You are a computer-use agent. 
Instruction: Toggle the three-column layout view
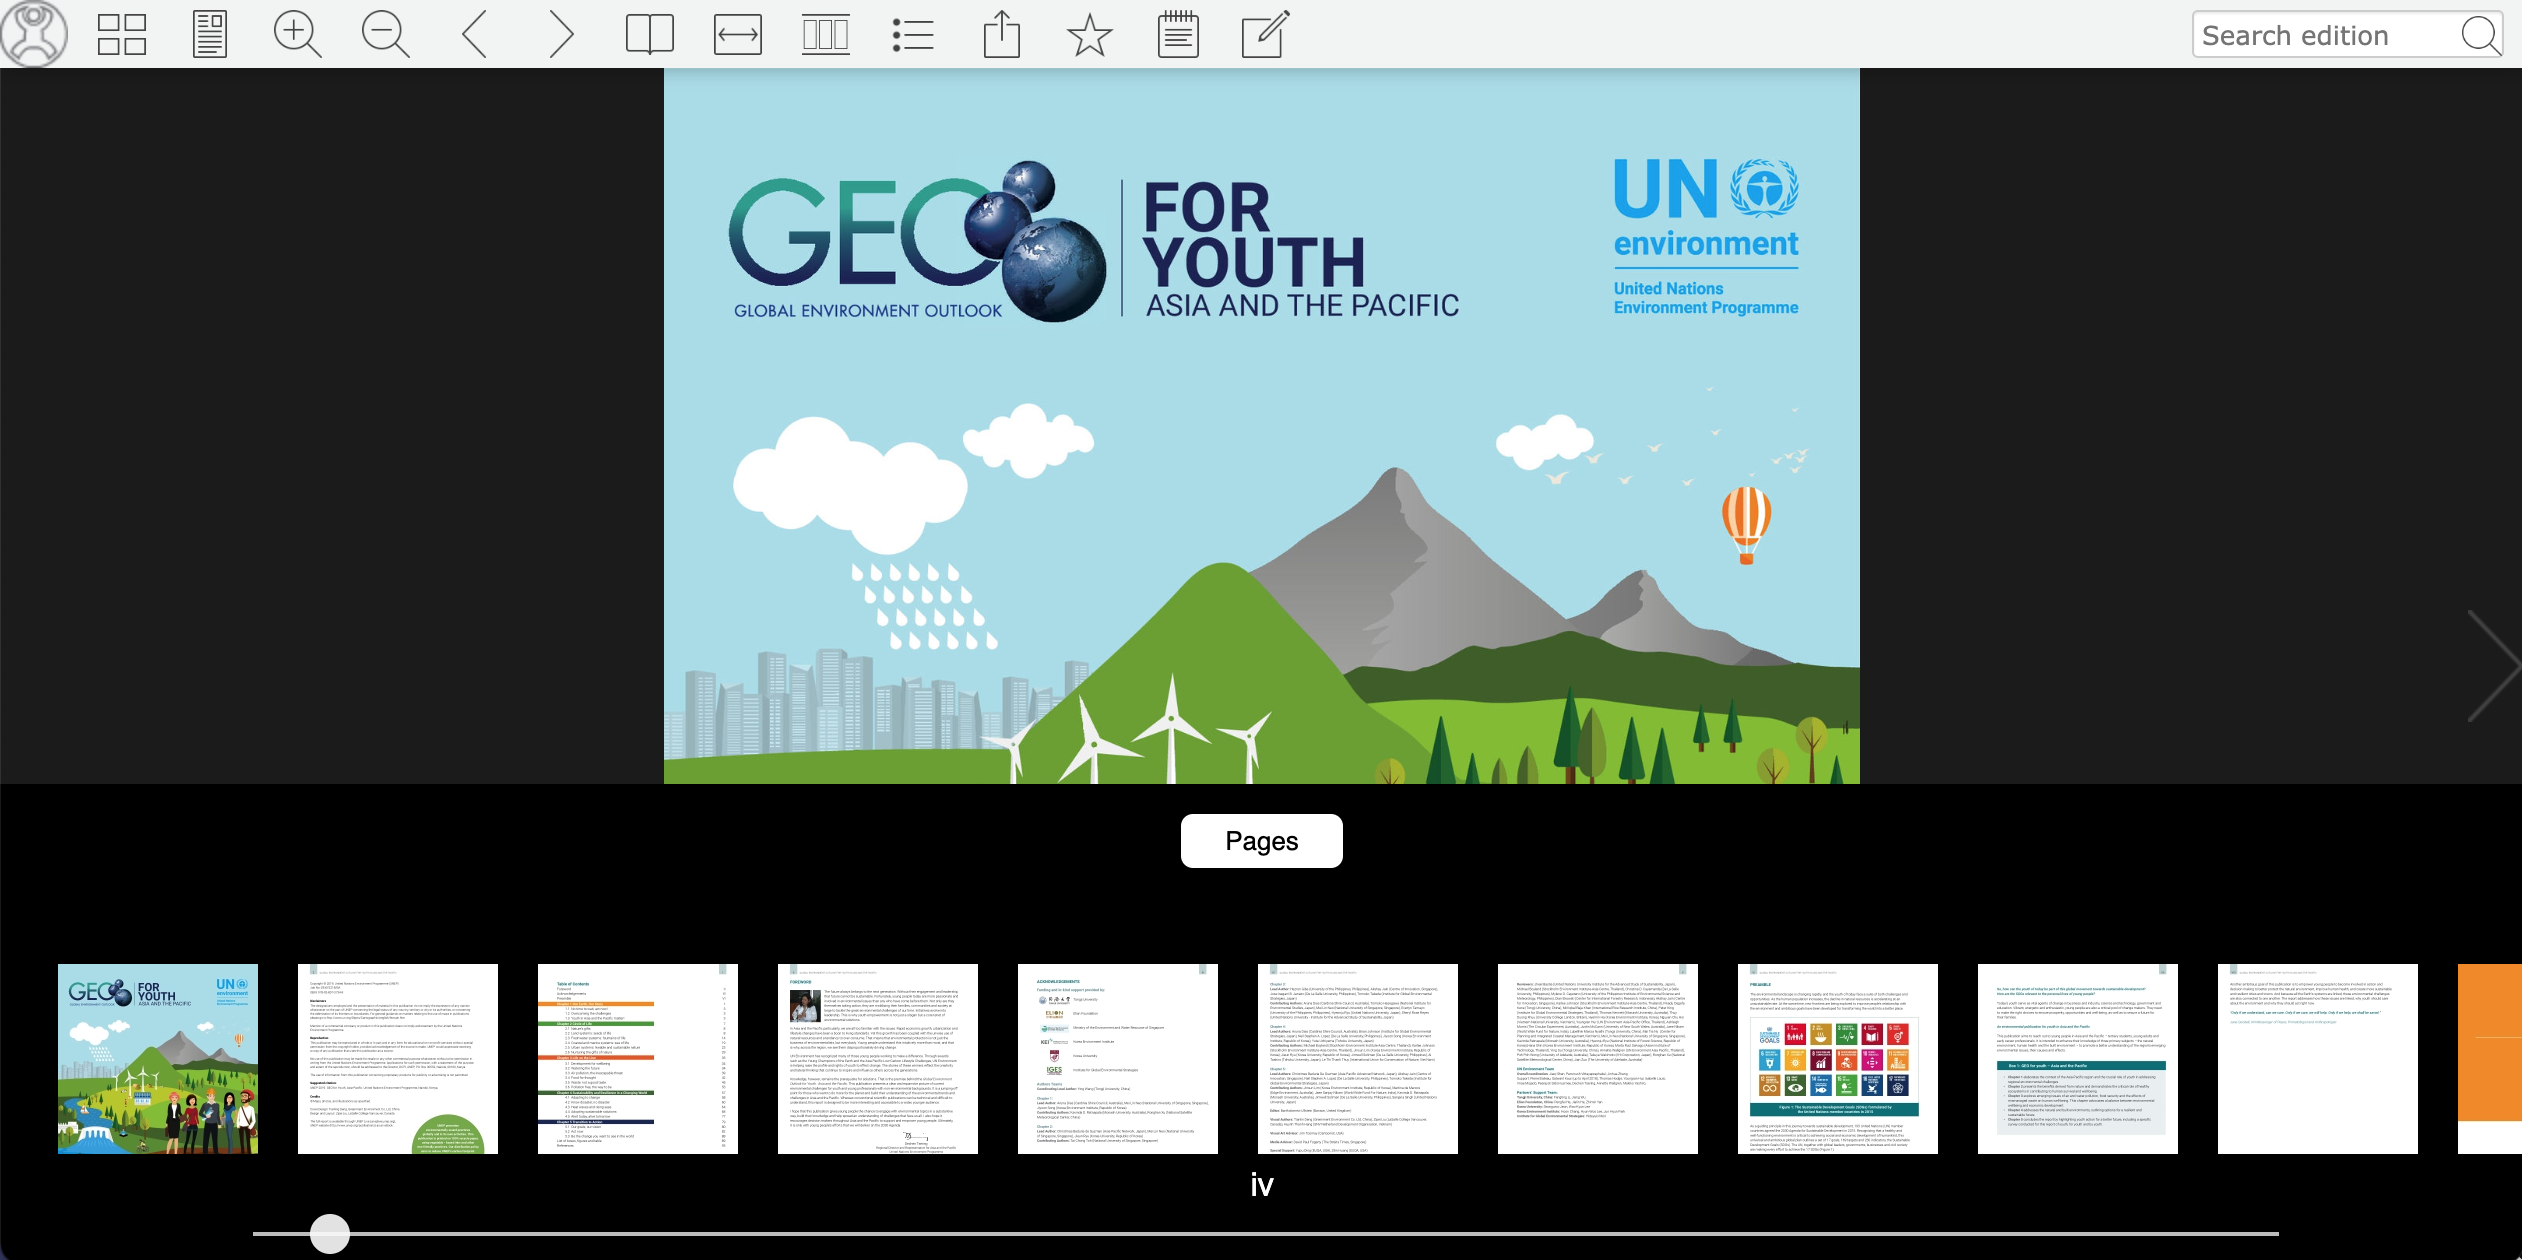(826, 34)
